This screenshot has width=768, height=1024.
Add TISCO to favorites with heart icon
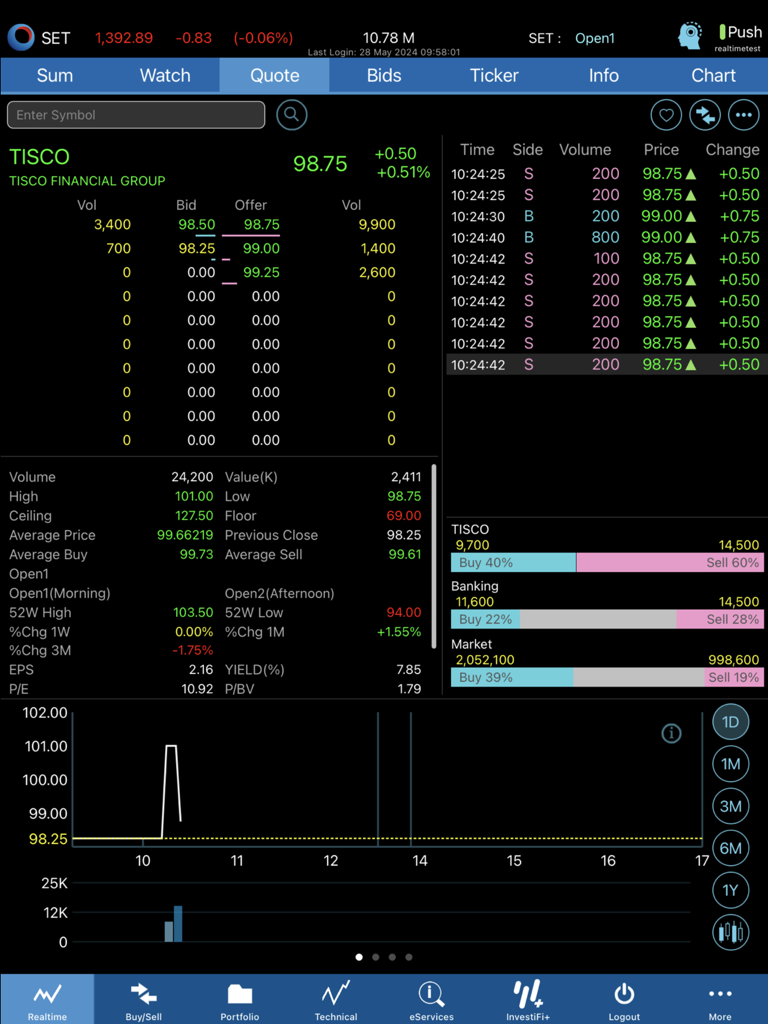[666, 116]
